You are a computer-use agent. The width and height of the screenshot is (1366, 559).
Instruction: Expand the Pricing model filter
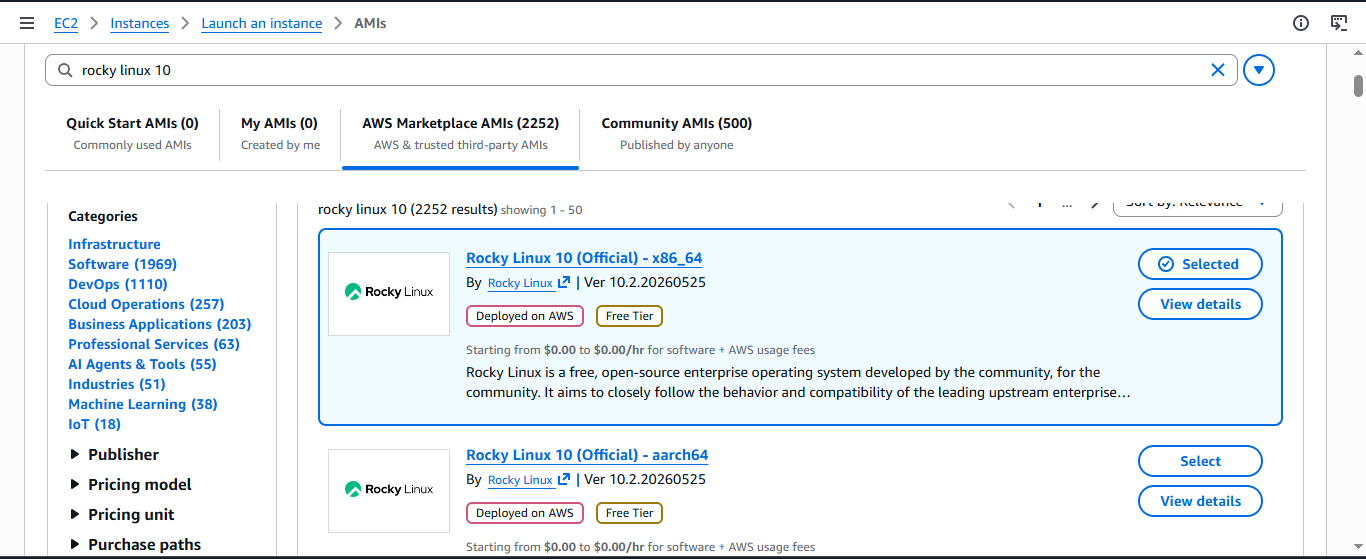130,484
